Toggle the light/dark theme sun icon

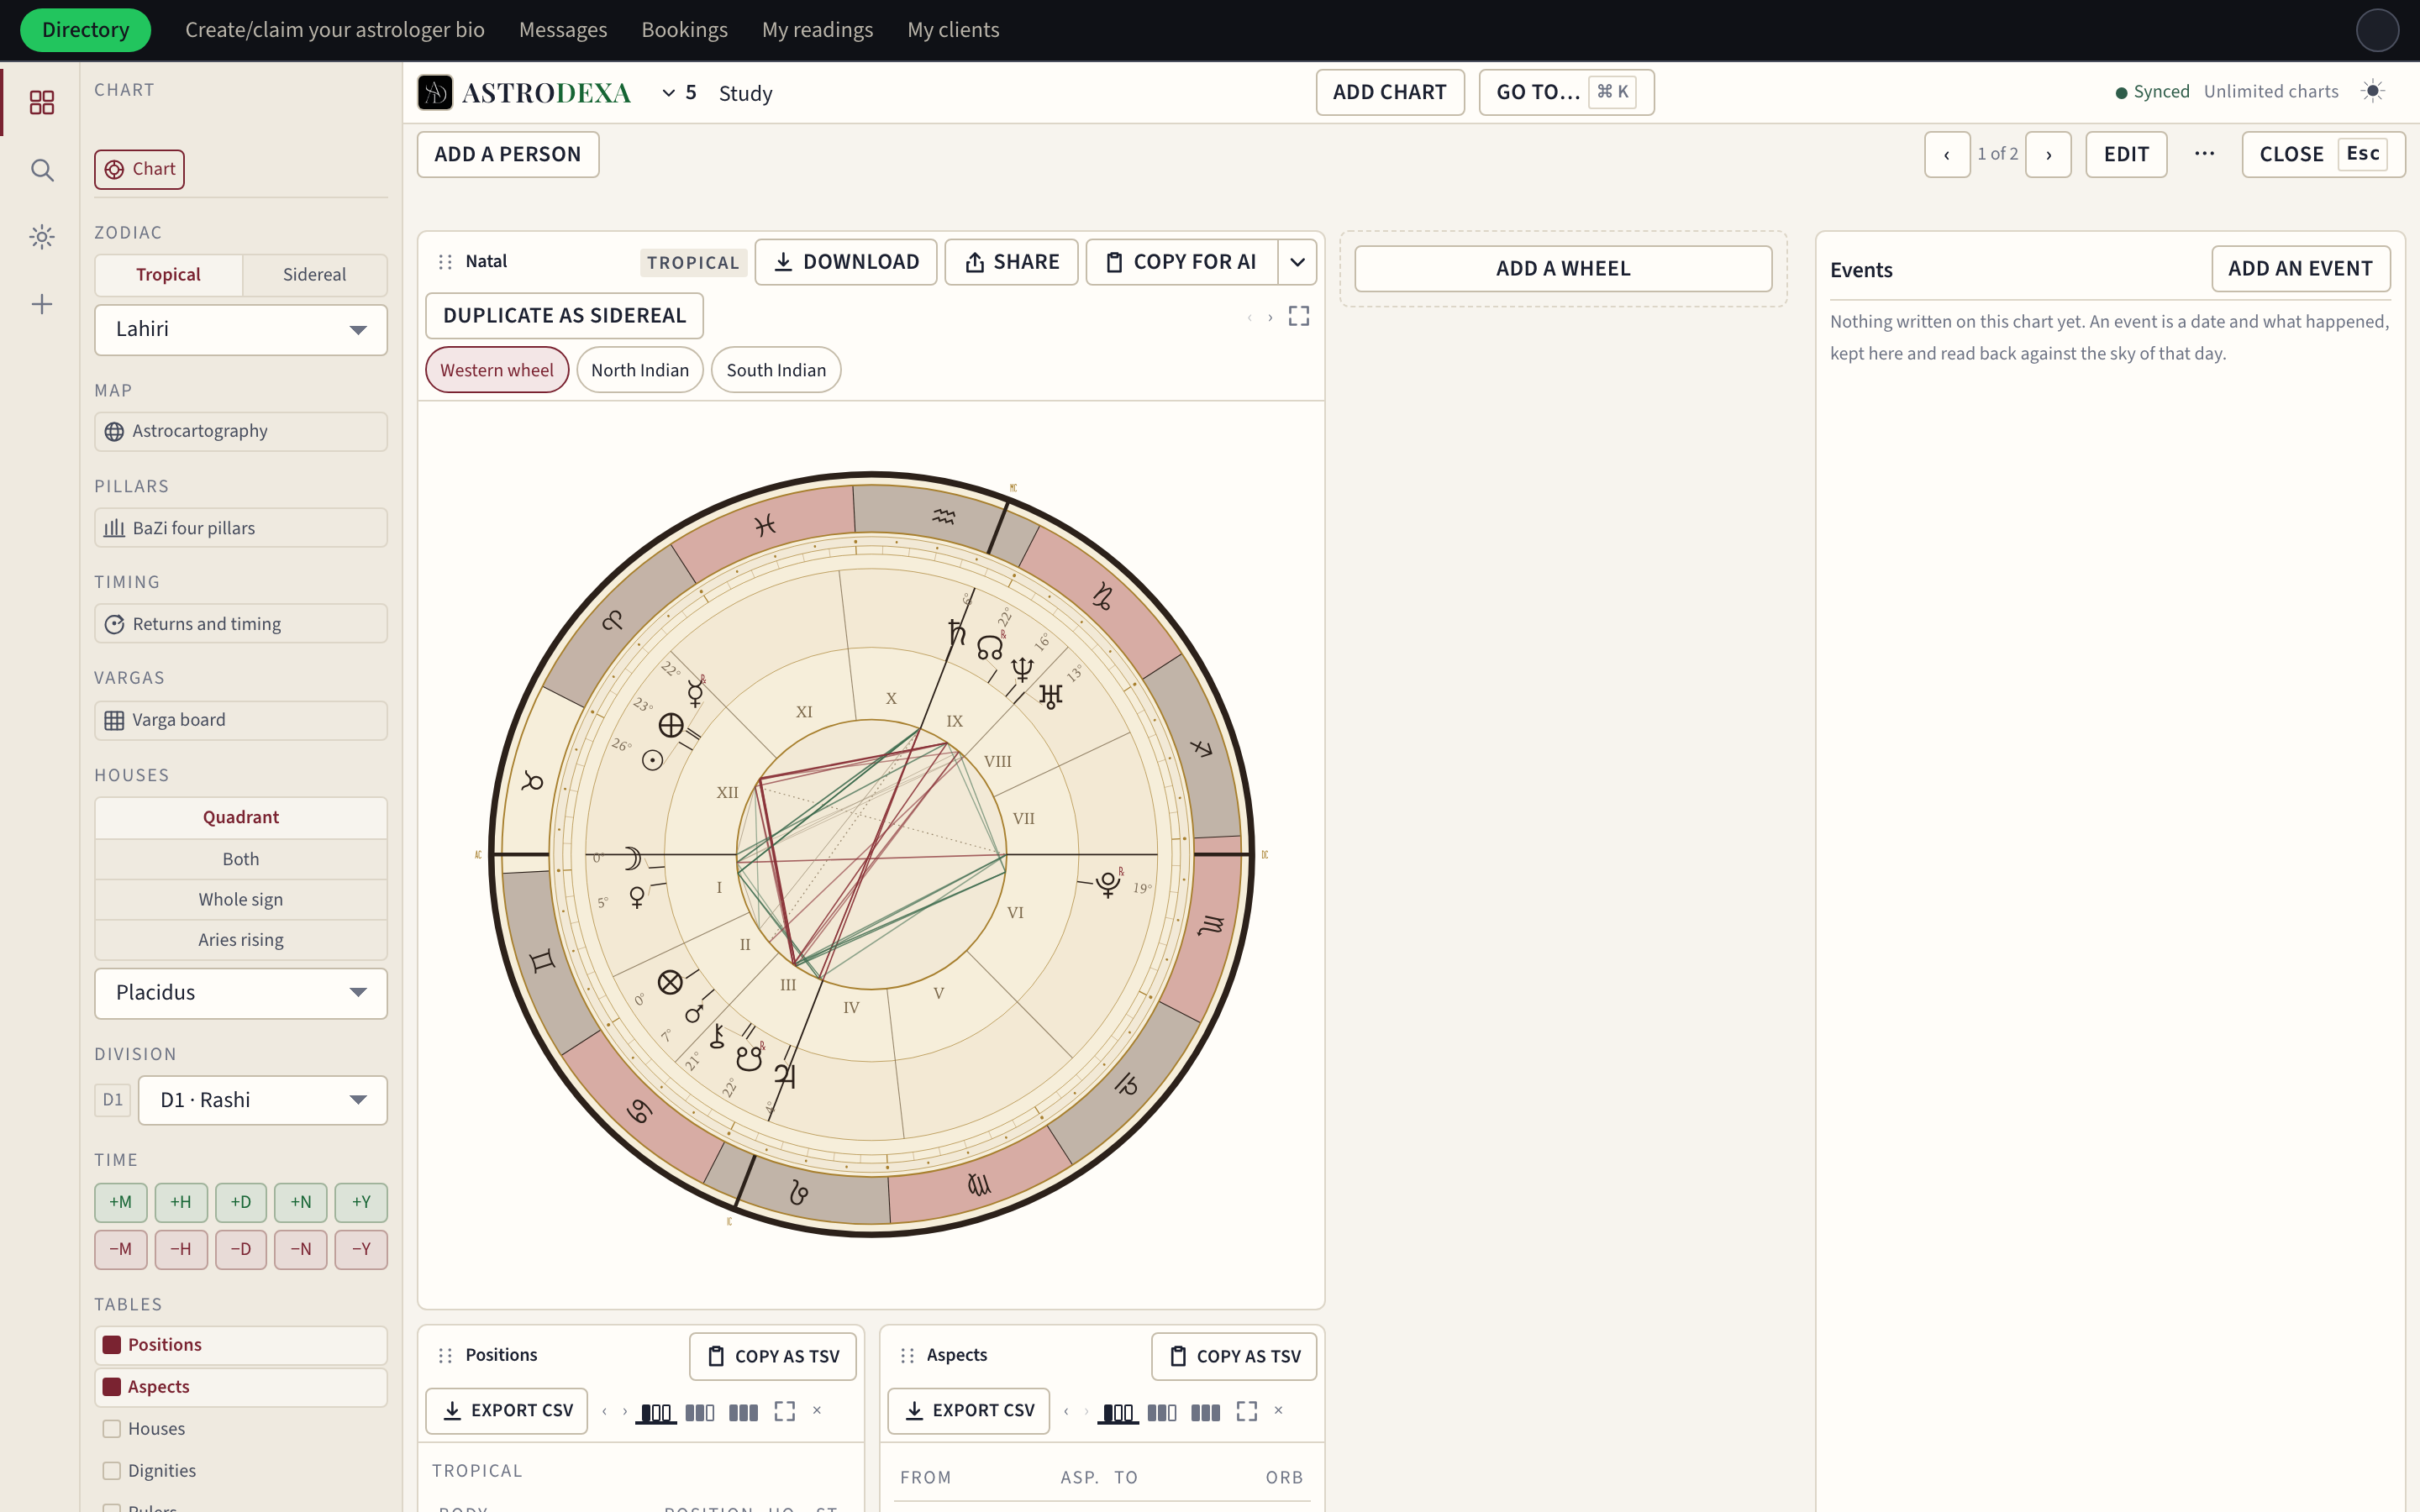tap(2372, 91)
